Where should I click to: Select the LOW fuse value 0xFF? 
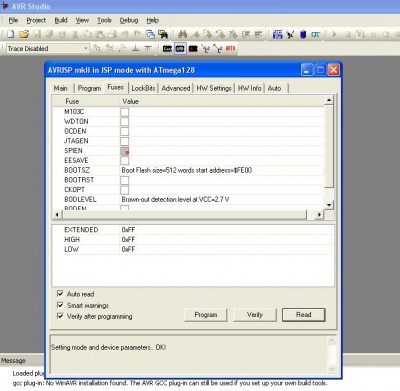coord(128,249)
